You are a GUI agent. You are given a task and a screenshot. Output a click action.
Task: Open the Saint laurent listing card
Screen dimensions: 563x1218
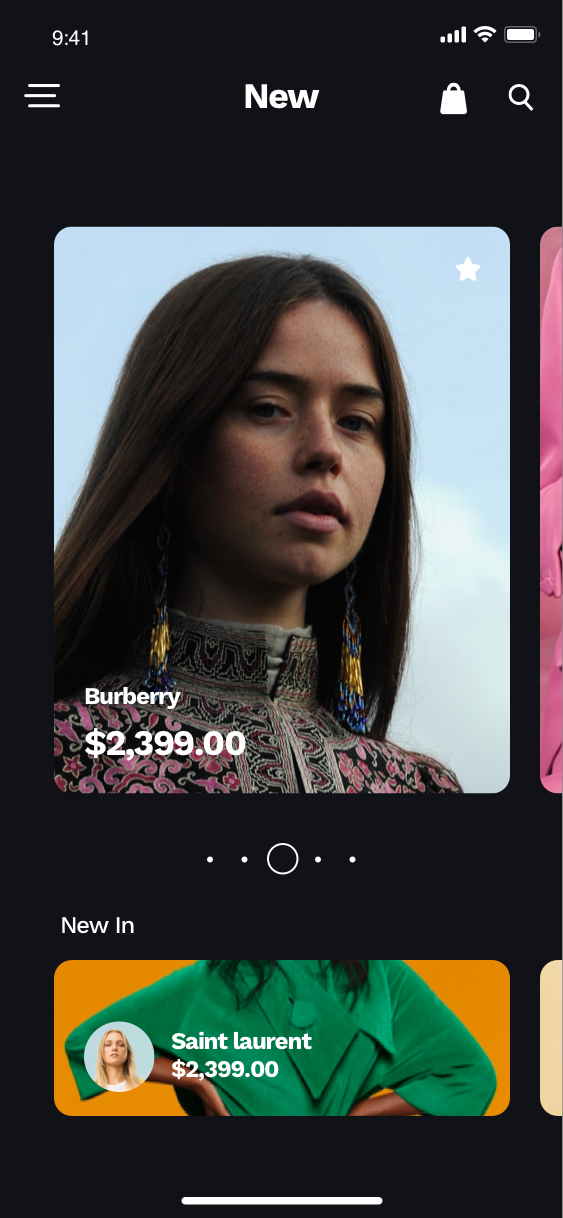282,1038
